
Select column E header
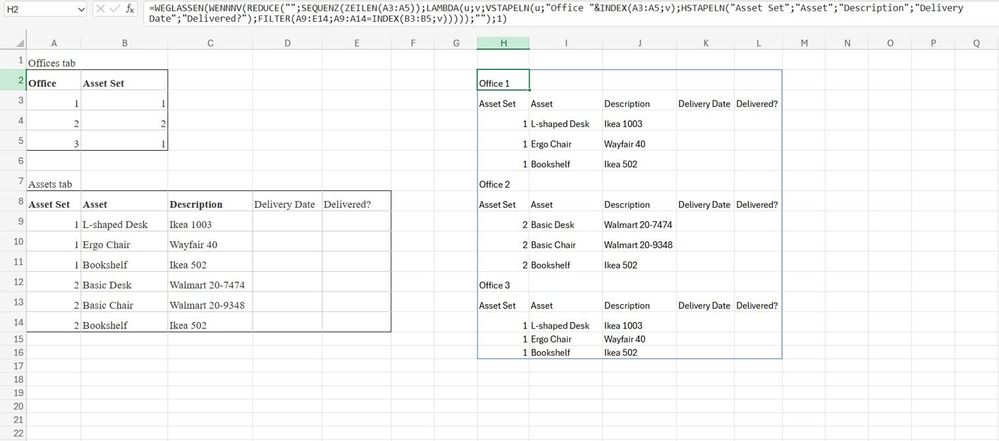click(357, 43)
